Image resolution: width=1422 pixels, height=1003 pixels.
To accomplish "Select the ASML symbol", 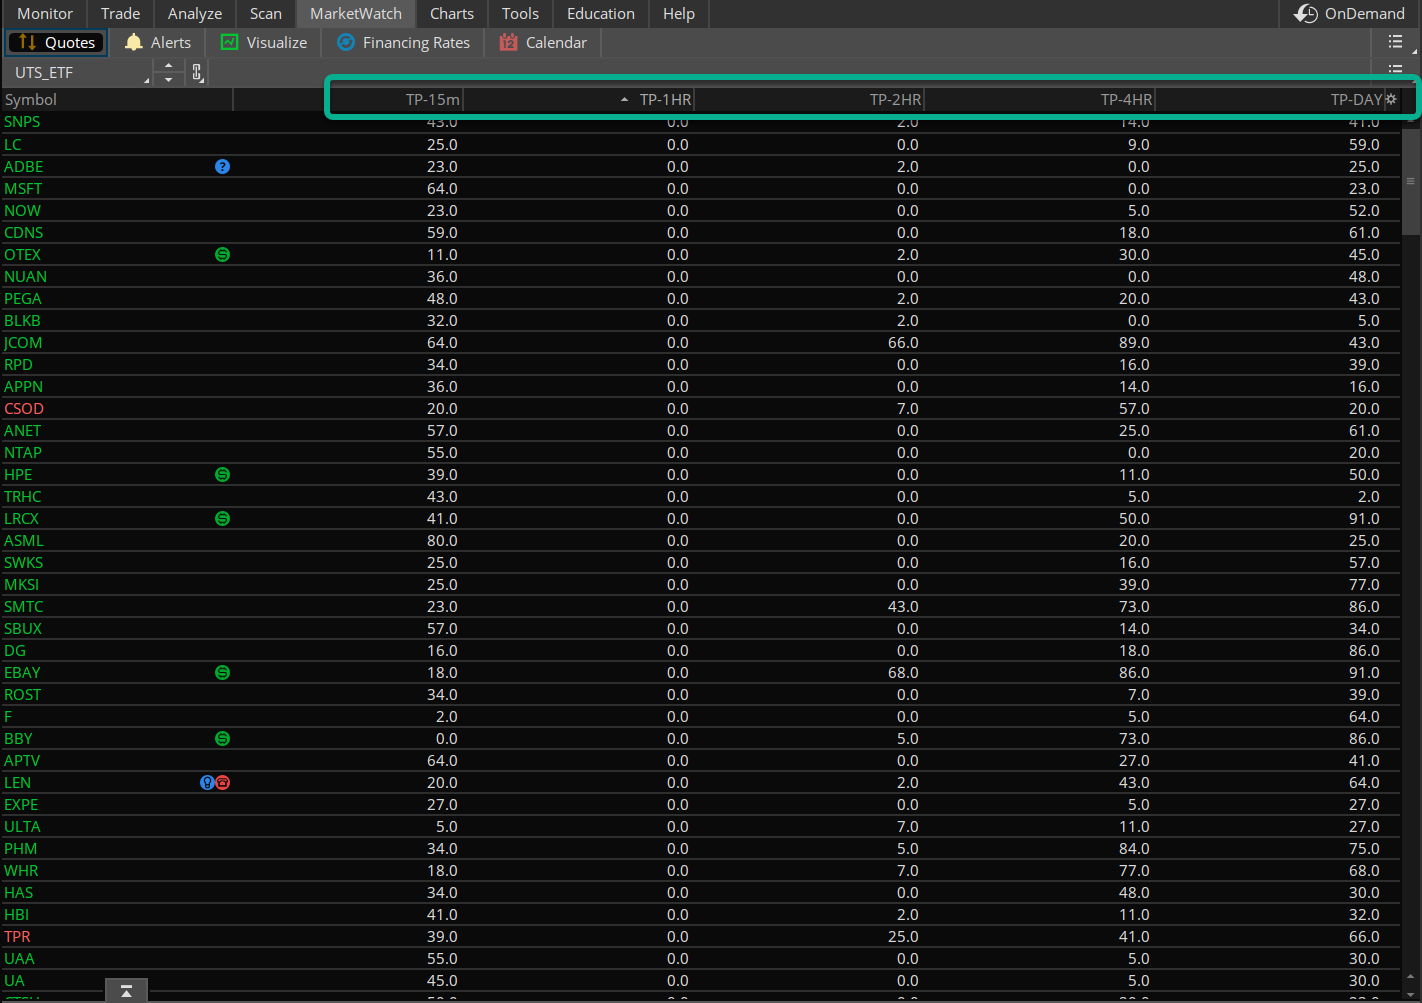I will tap(24, 541).
